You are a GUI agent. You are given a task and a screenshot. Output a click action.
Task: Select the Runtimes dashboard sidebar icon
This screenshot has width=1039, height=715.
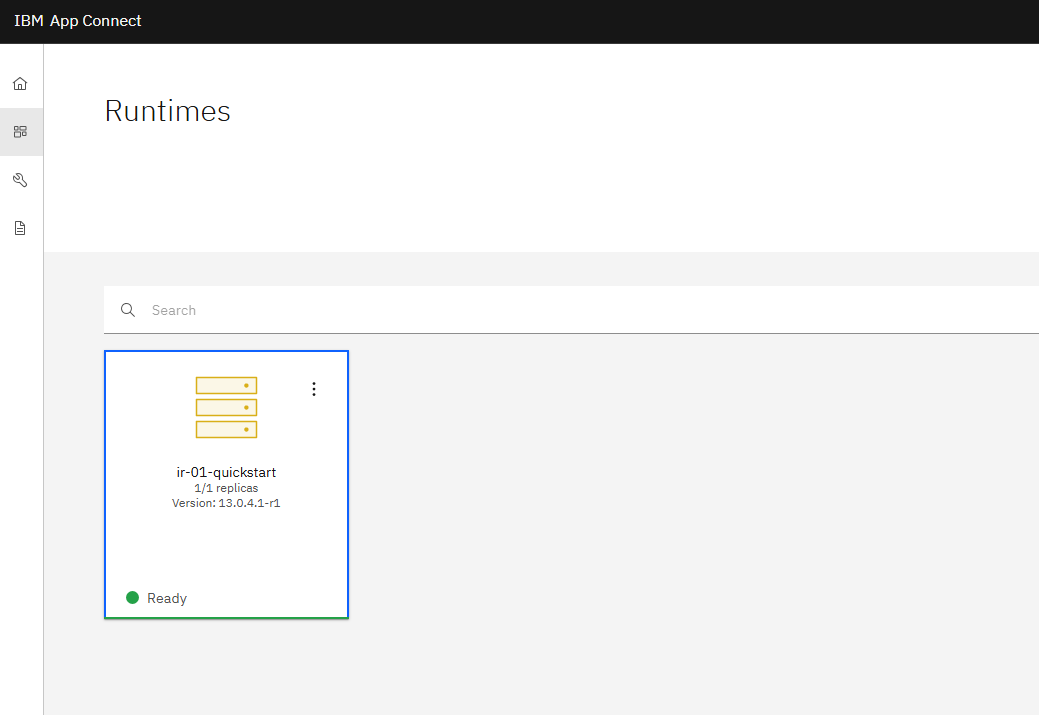[x=20, y=132]
